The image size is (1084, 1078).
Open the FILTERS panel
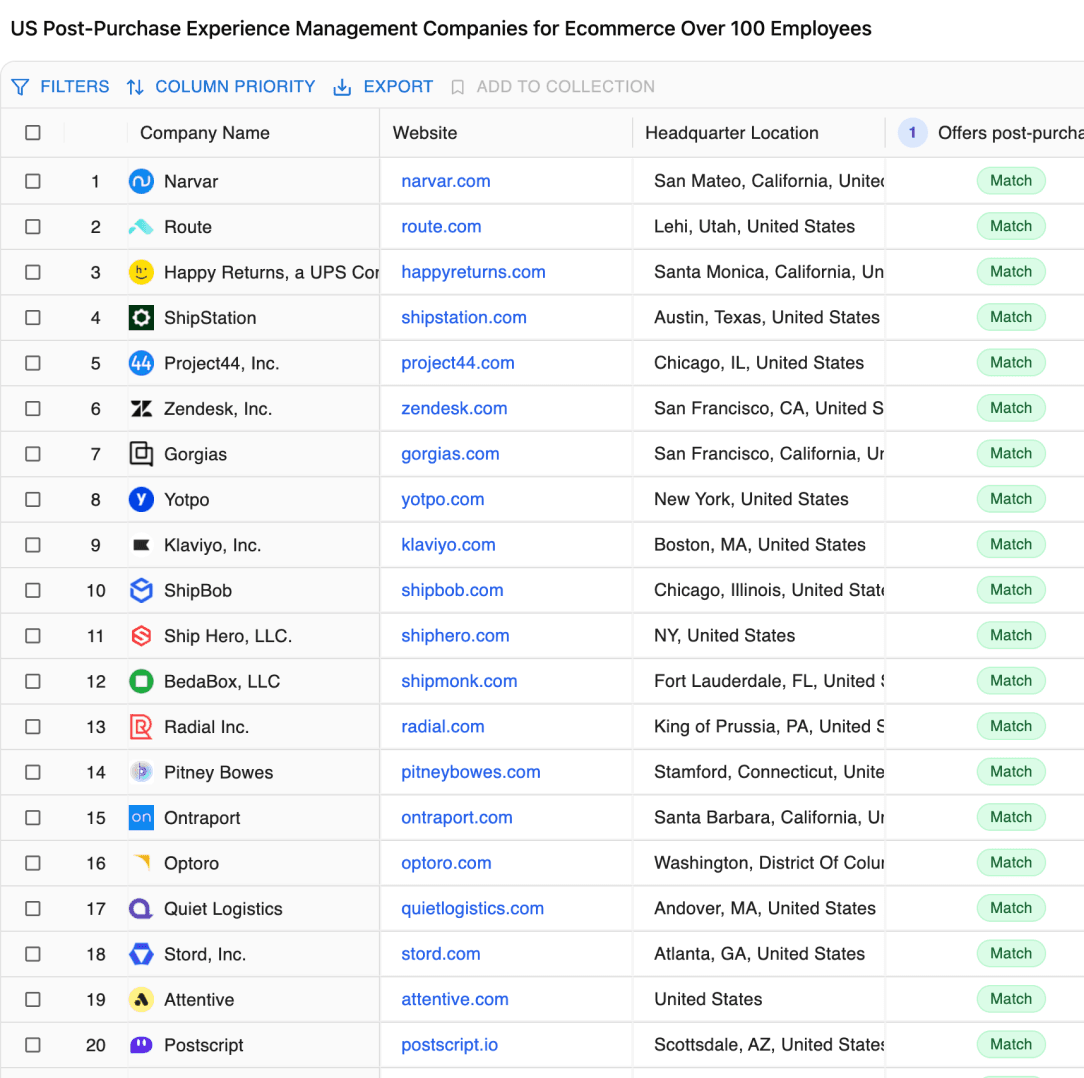tap(61, 87)
